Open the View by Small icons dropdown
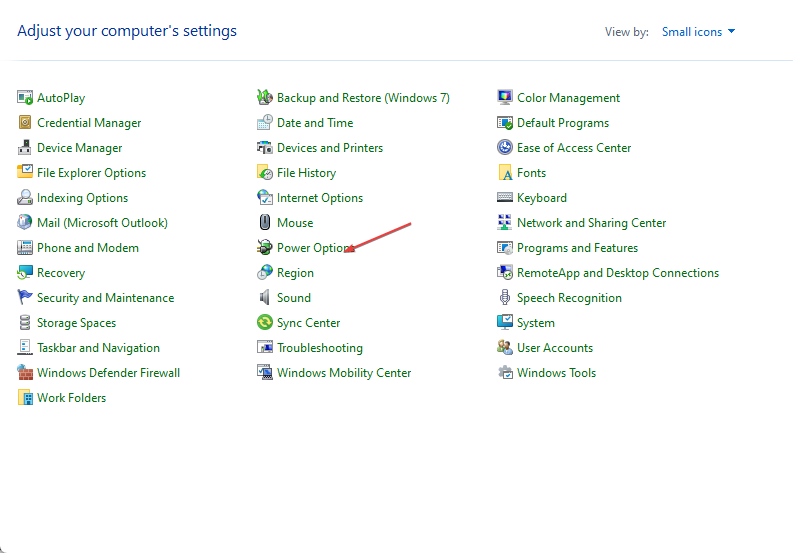Screen dimensions: 793x553 [x=698, y=32]
